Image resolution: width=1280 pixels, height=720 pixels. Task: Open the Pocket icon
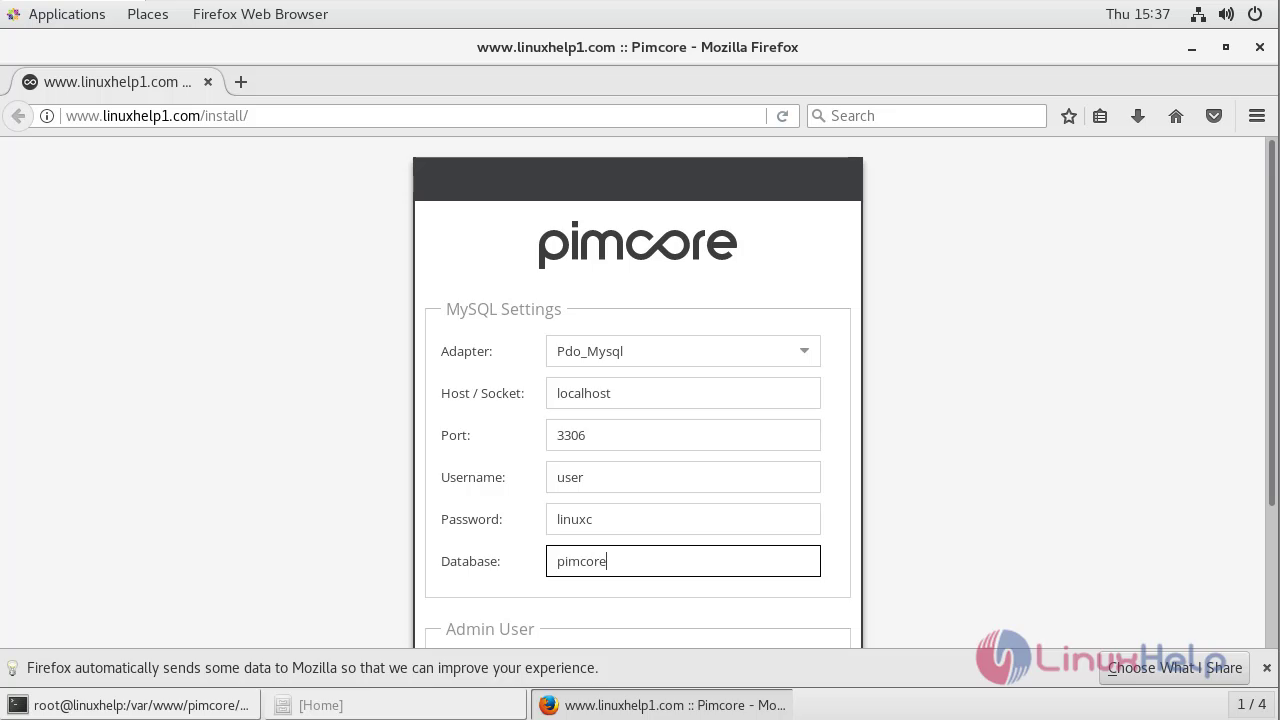[x=1214, y=116]
